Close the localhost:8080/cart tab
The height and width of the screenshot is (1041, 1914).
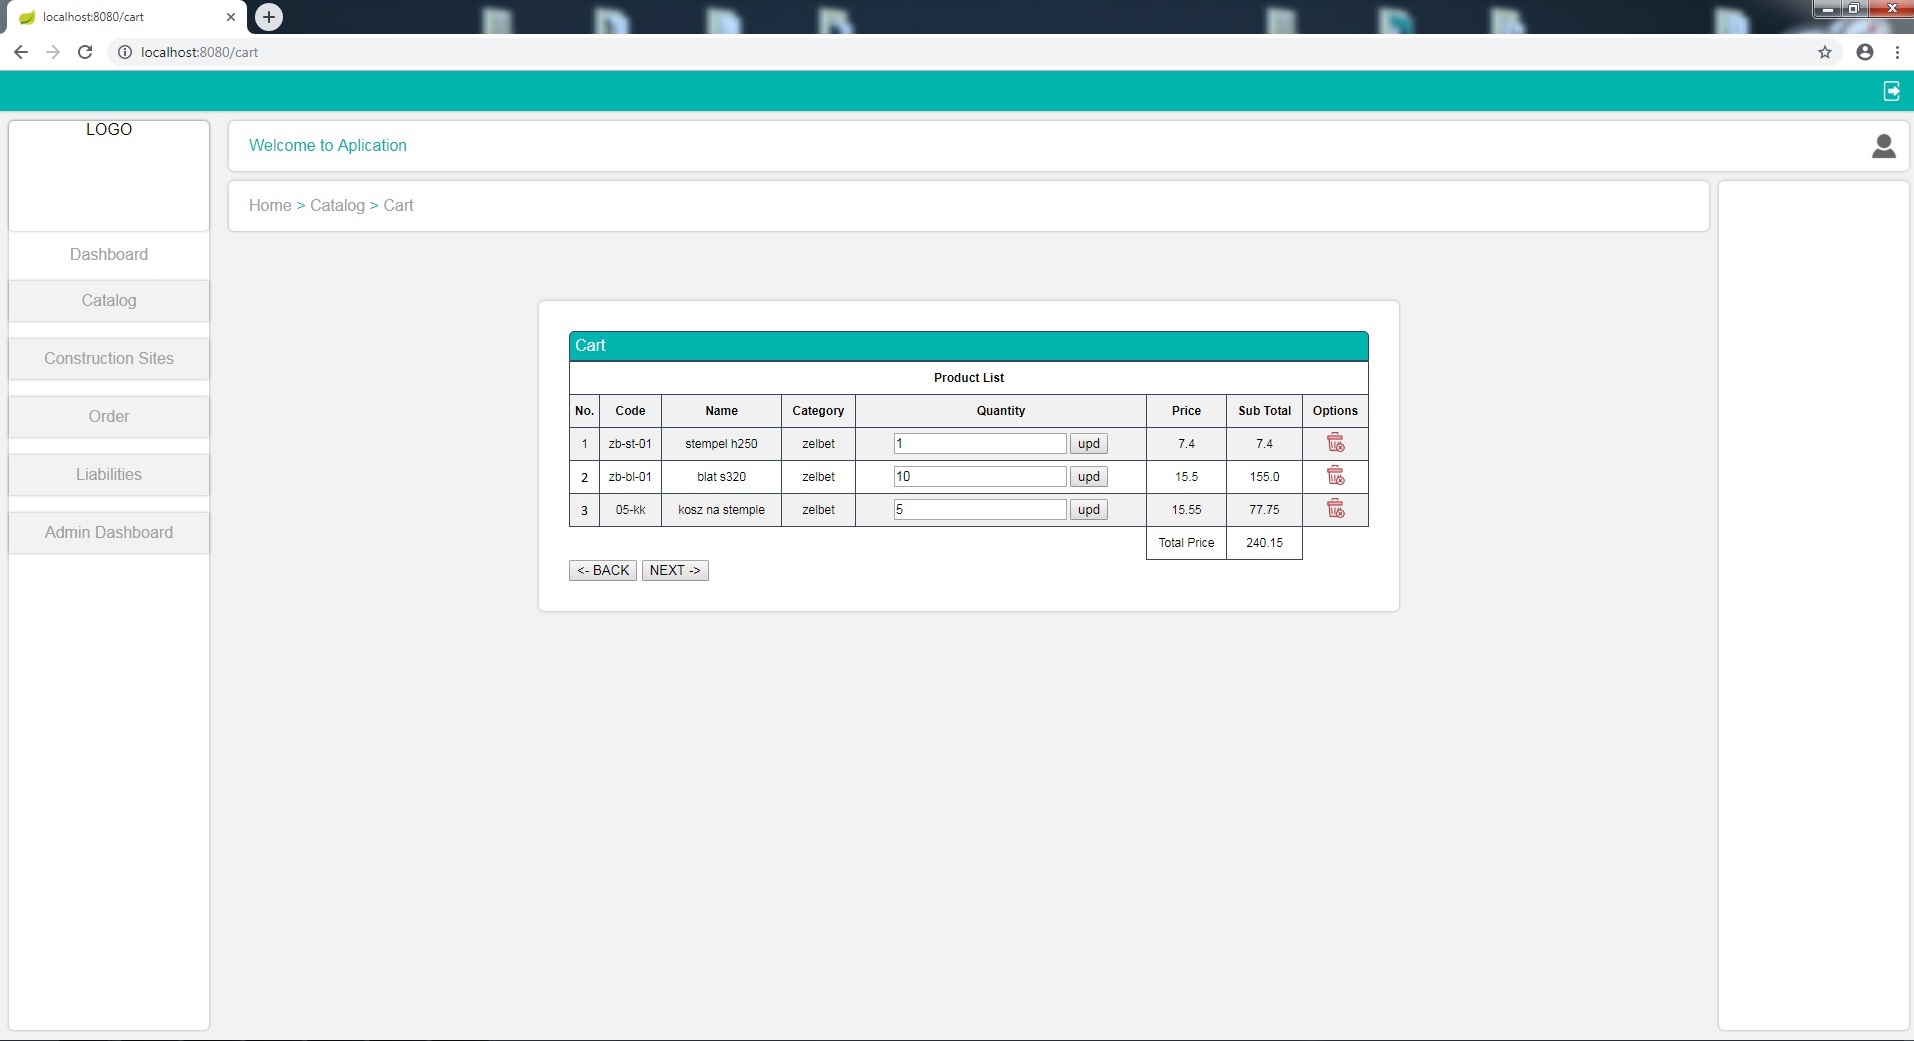(231, 17)
